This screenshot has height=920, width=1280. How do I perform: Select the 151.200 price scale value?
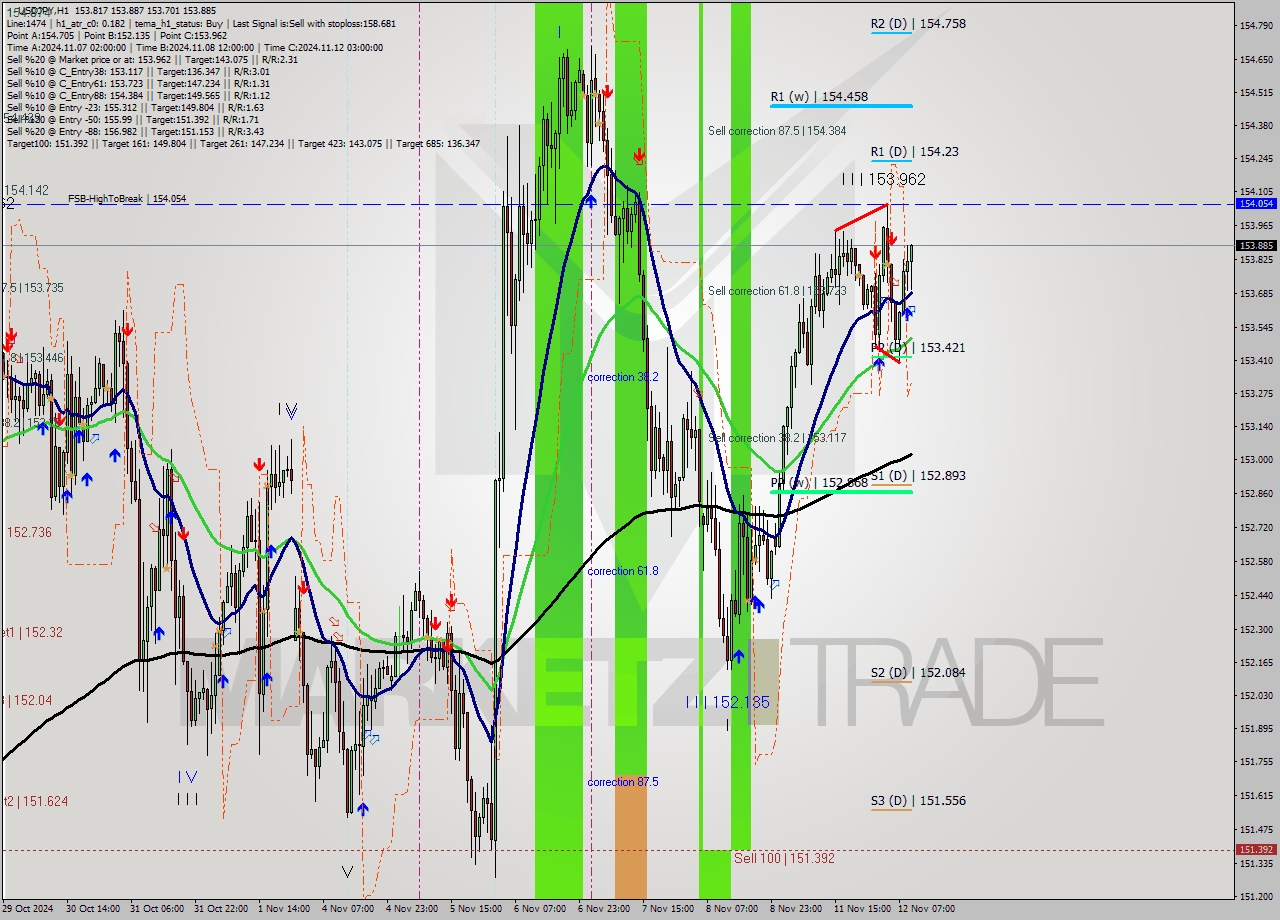(x=1256, y=896)
